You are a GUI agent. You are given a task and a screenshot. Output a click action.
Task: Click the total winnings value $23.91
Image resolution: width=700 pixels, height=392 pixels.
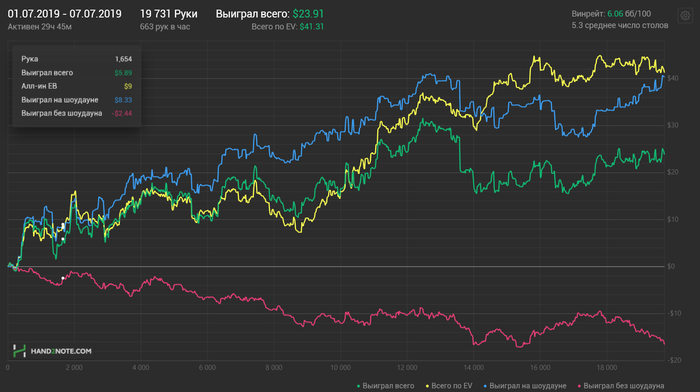pyautogui.click(x=308, y=14)
